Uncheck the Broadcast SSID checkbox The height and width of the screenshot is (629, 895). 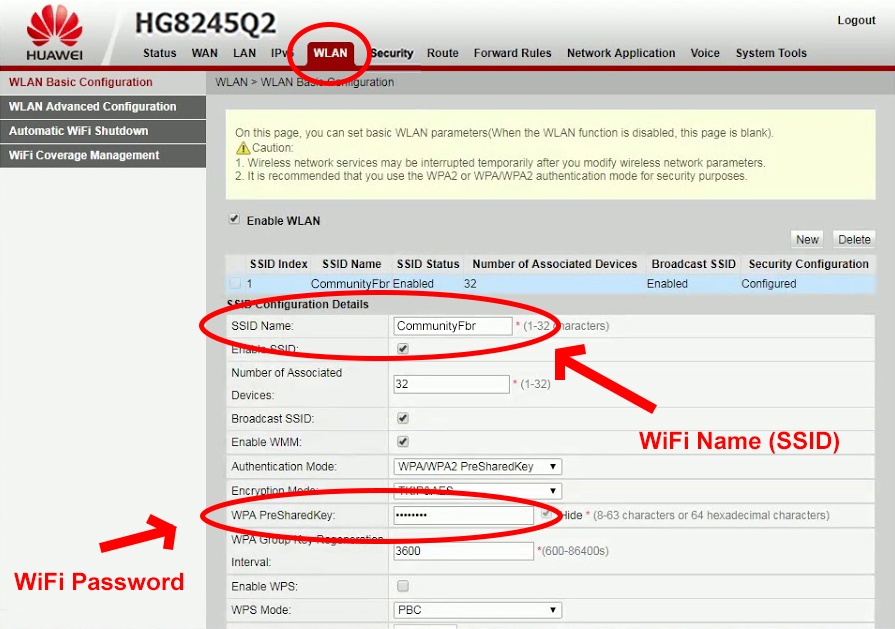tap(403, 418)
